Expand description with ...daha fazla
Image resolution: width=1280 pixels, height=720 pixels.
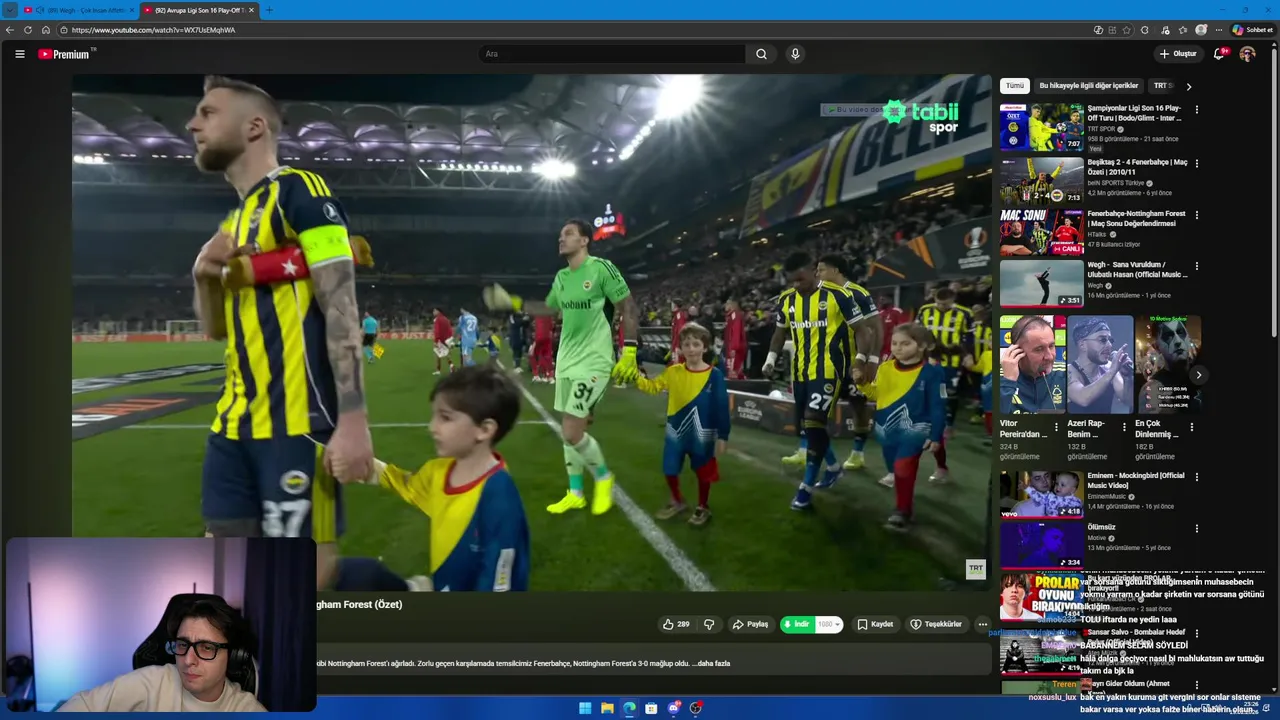click(x=711, y=663)
